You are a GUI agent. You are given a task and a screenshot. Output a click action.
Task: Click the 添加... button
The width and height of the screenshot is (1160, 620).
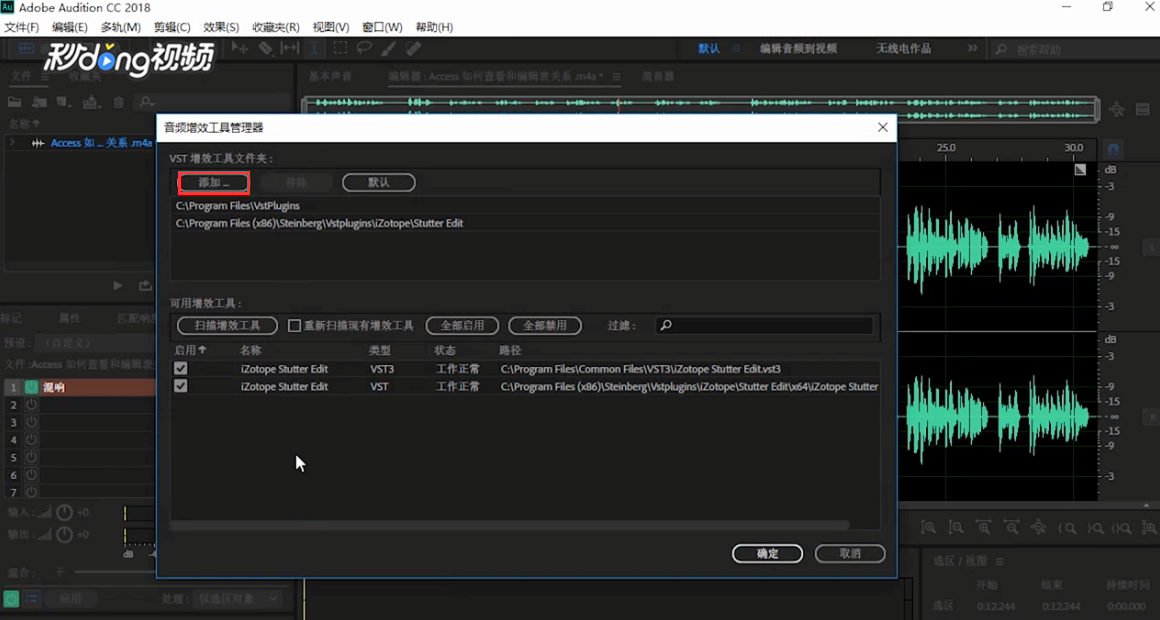pyautogui.click(x=214, y=182)
